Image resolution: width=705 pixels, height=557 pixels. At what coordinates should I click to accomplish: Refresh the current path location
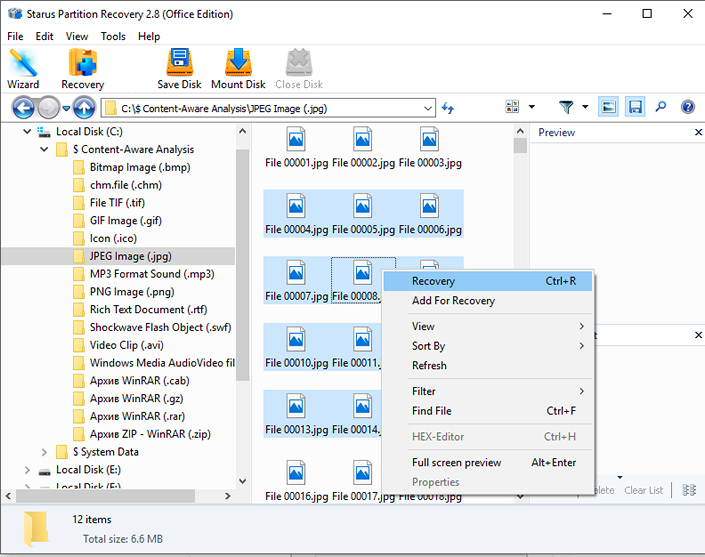pos(447,108)
